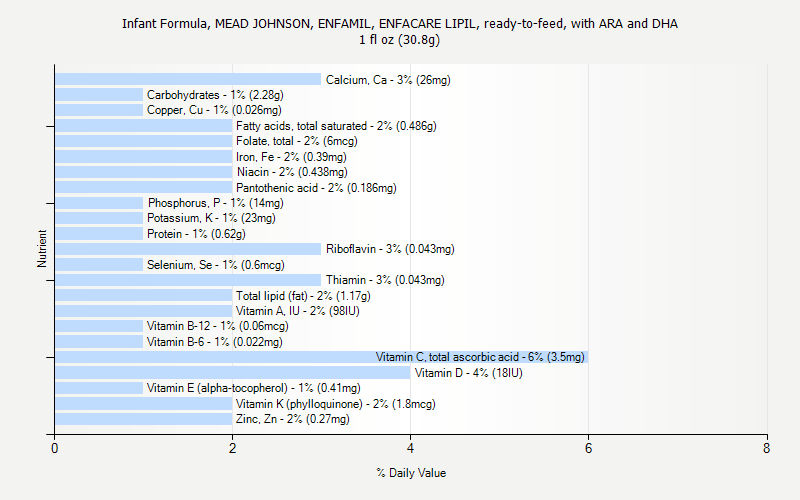Select the serving size subtitle '1 fl oz (30.8g)'

click(x=399, y=40)
